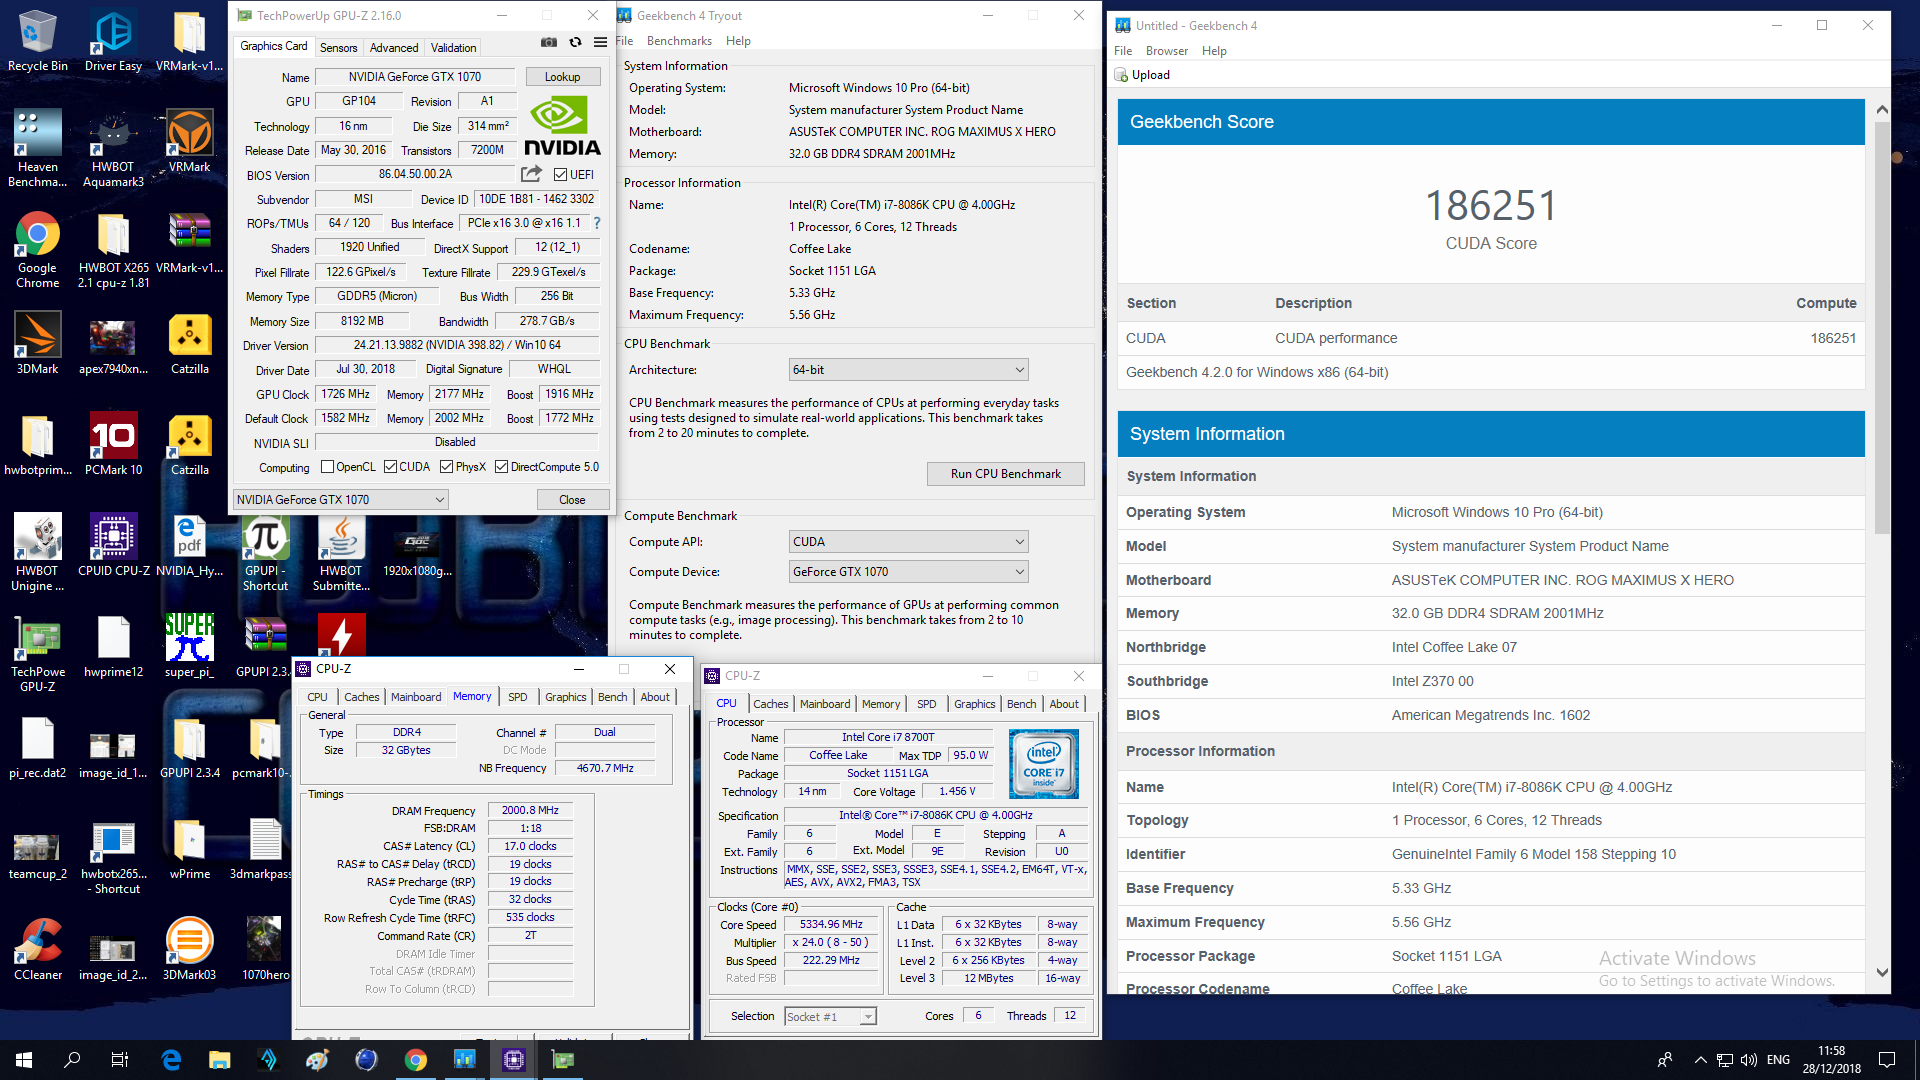Open the About tab in right CPU-Z window
The height and width of the screenshot is (1080, 1920).
[1064, 704]
